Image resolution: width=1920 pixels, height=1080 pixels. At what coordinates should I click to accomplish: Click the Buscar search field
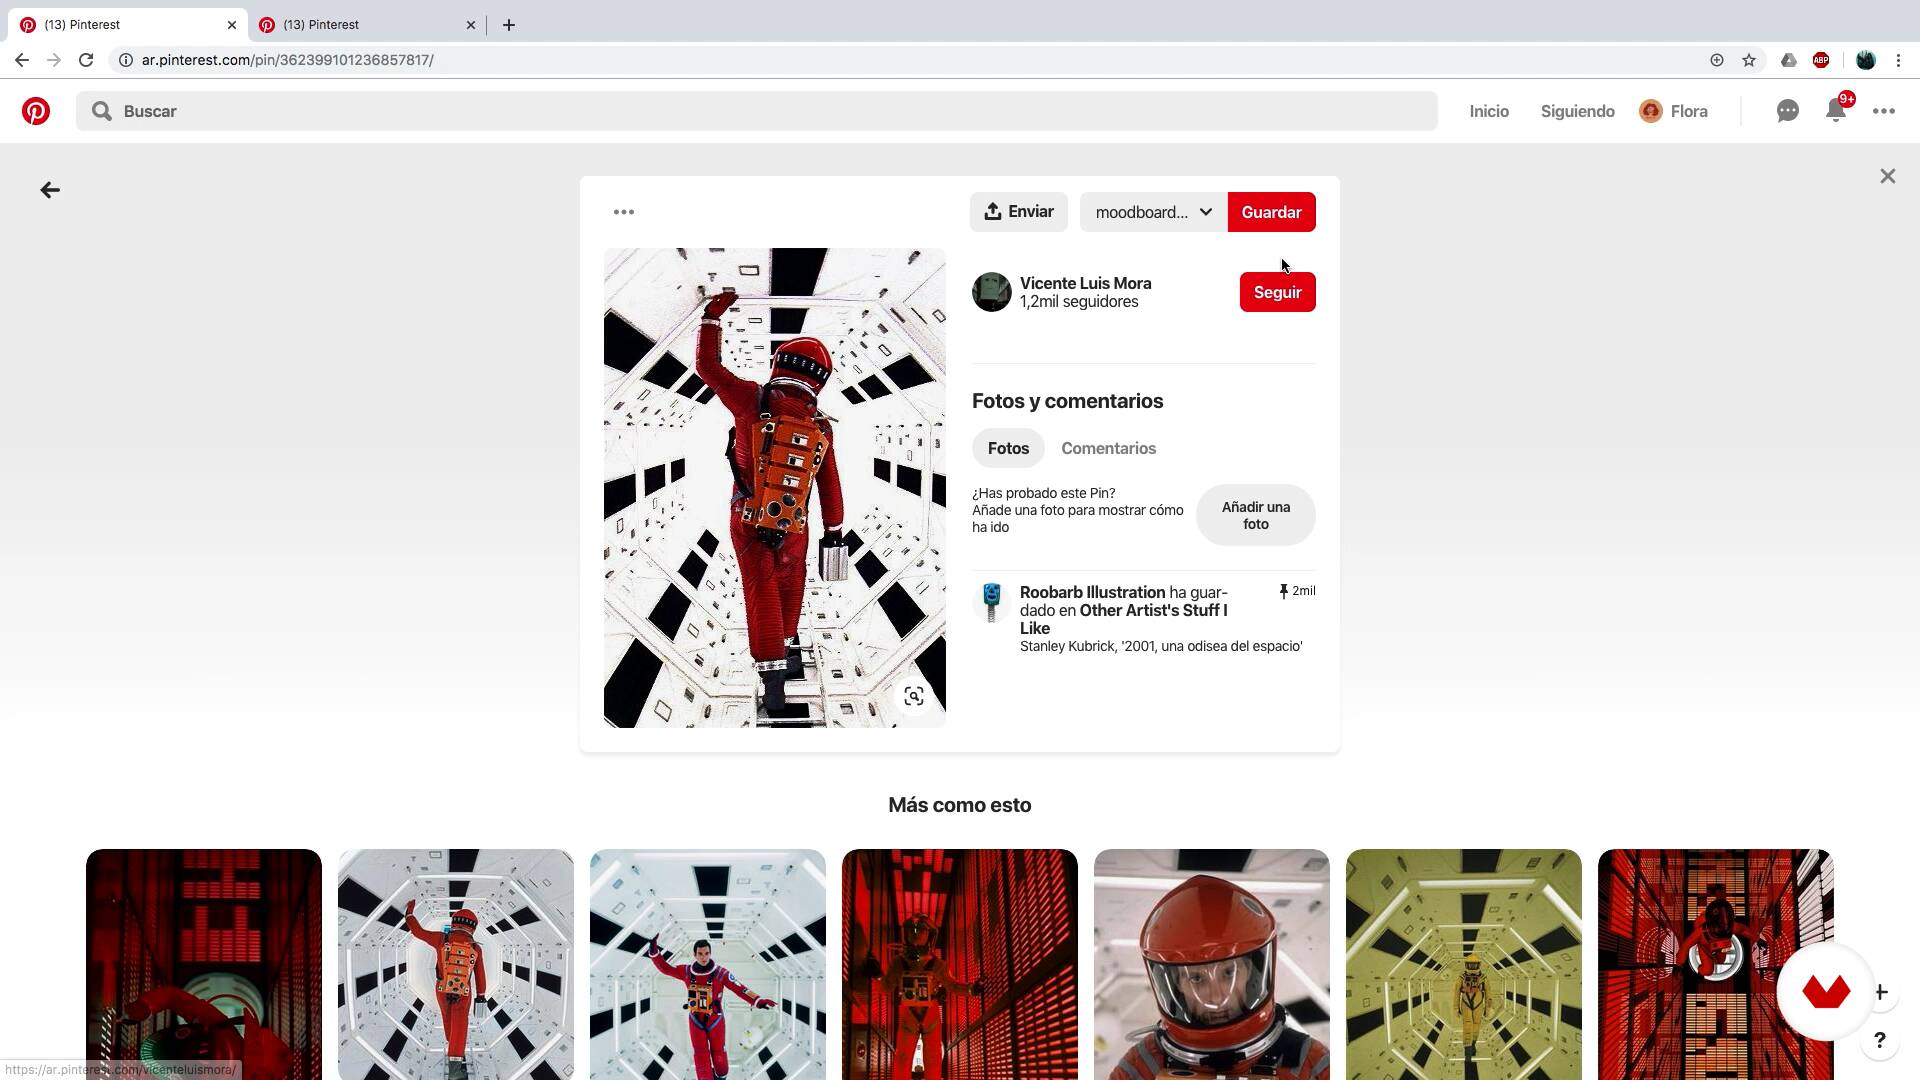[x=756, y=111]
